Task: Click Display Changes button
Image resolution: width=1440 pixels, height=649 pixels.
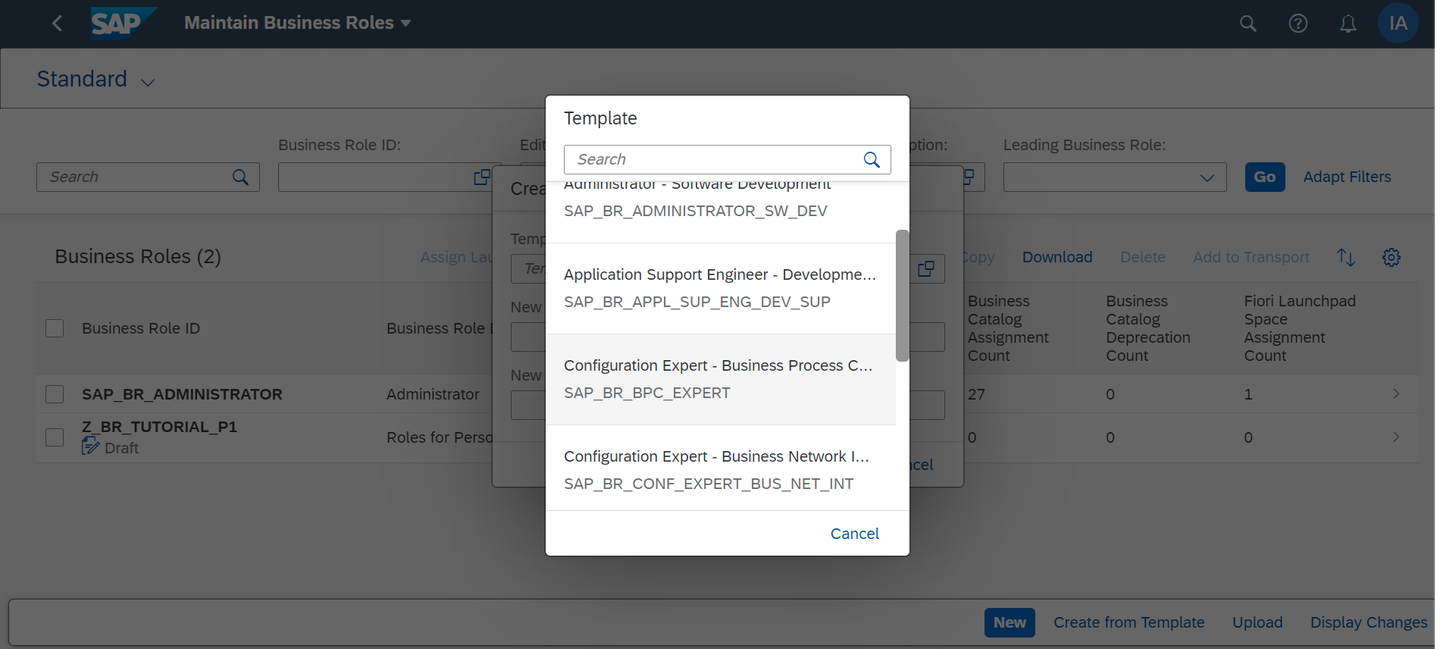Action: pos(1369,622)
